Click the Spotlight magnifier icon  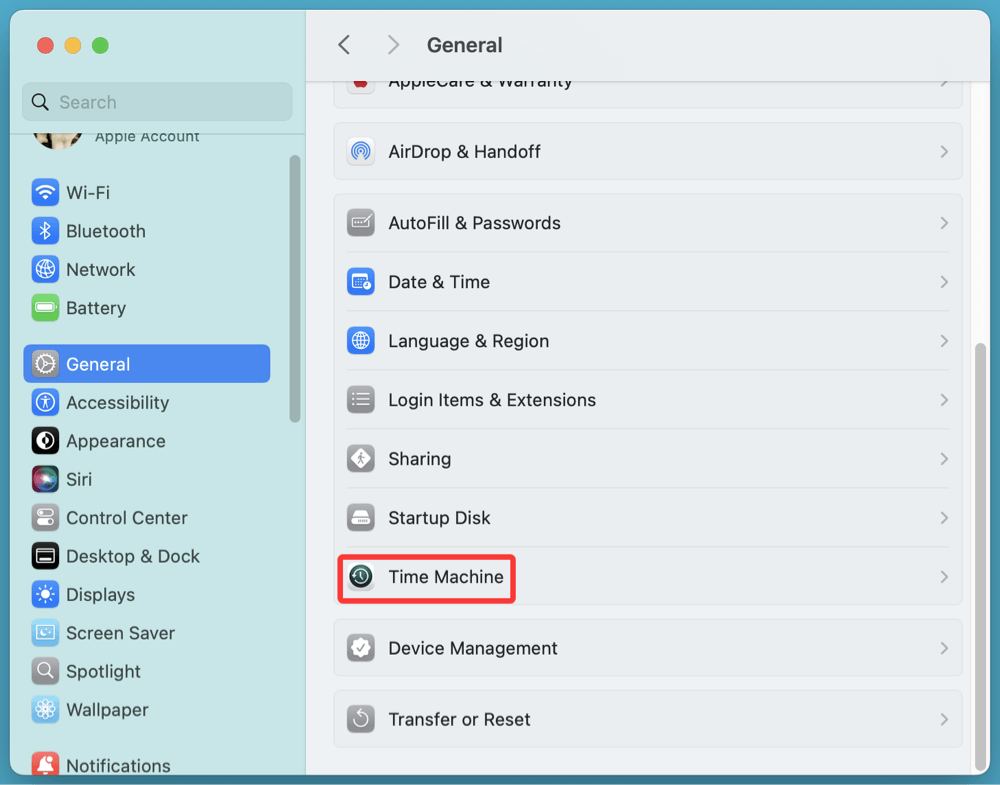45,671
